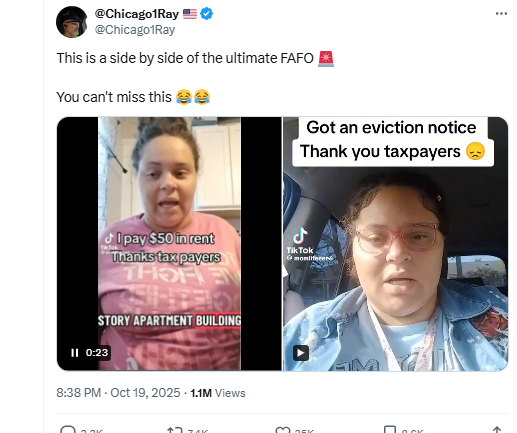
Task: Click the 1.1M Views count
Action: [x=218, y=393]
